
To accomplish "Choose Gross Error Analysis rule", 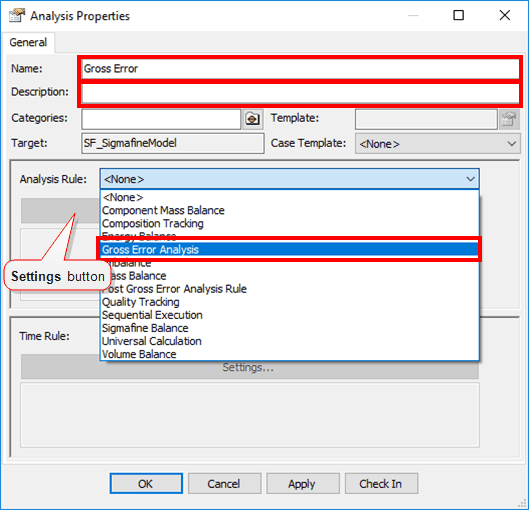I will tap(289, 250).
